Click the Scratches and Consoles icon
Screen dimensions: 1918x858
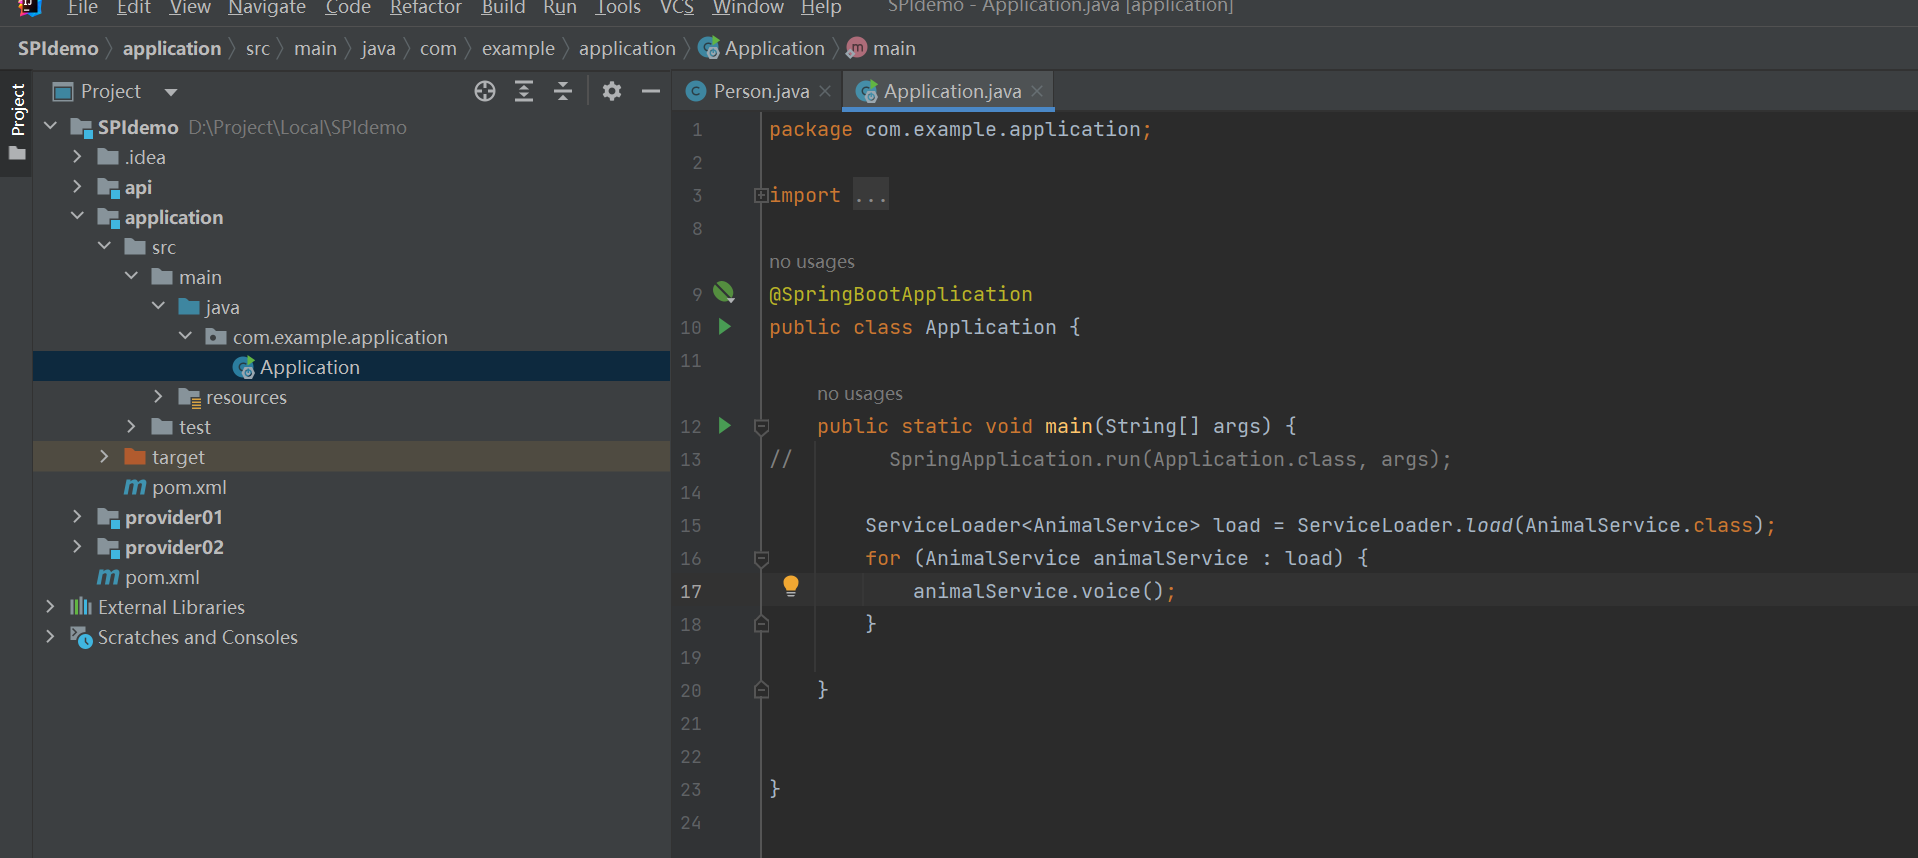pyautogui.click(x=81, y=637)
